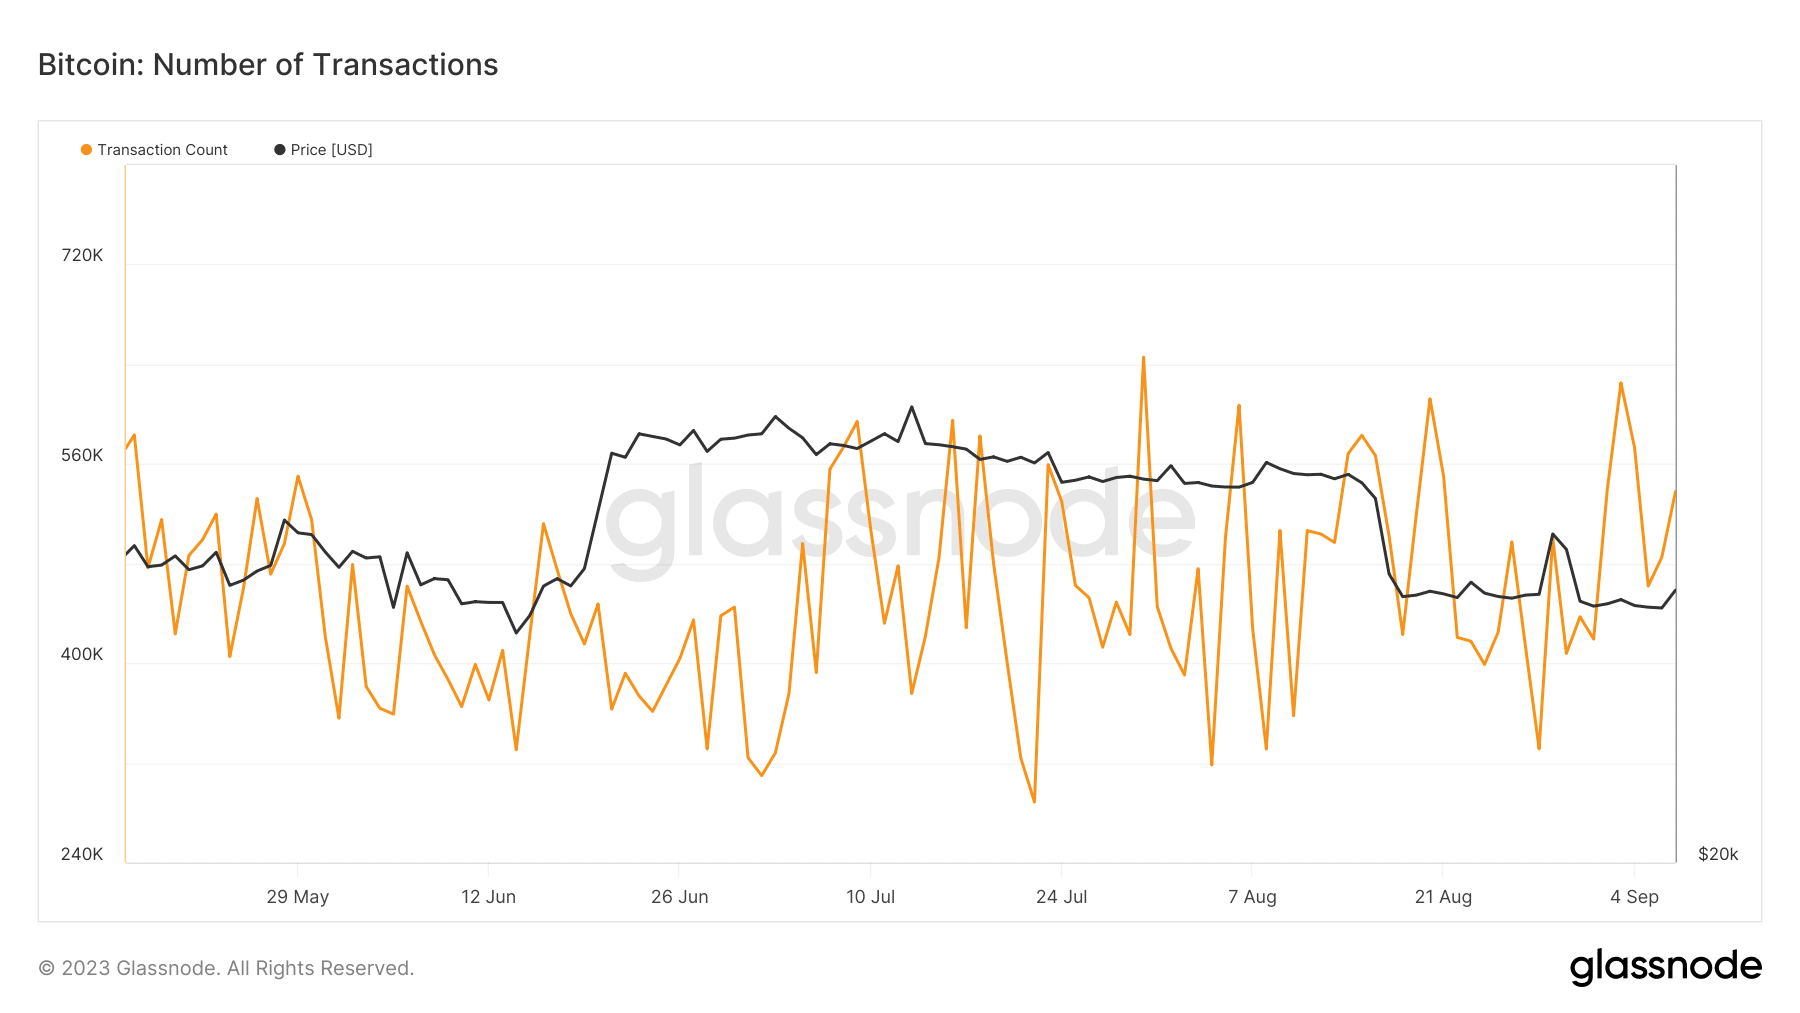Click the black Price legend dot
Screen dimensions: 1800x1013
tap(280, 150)
